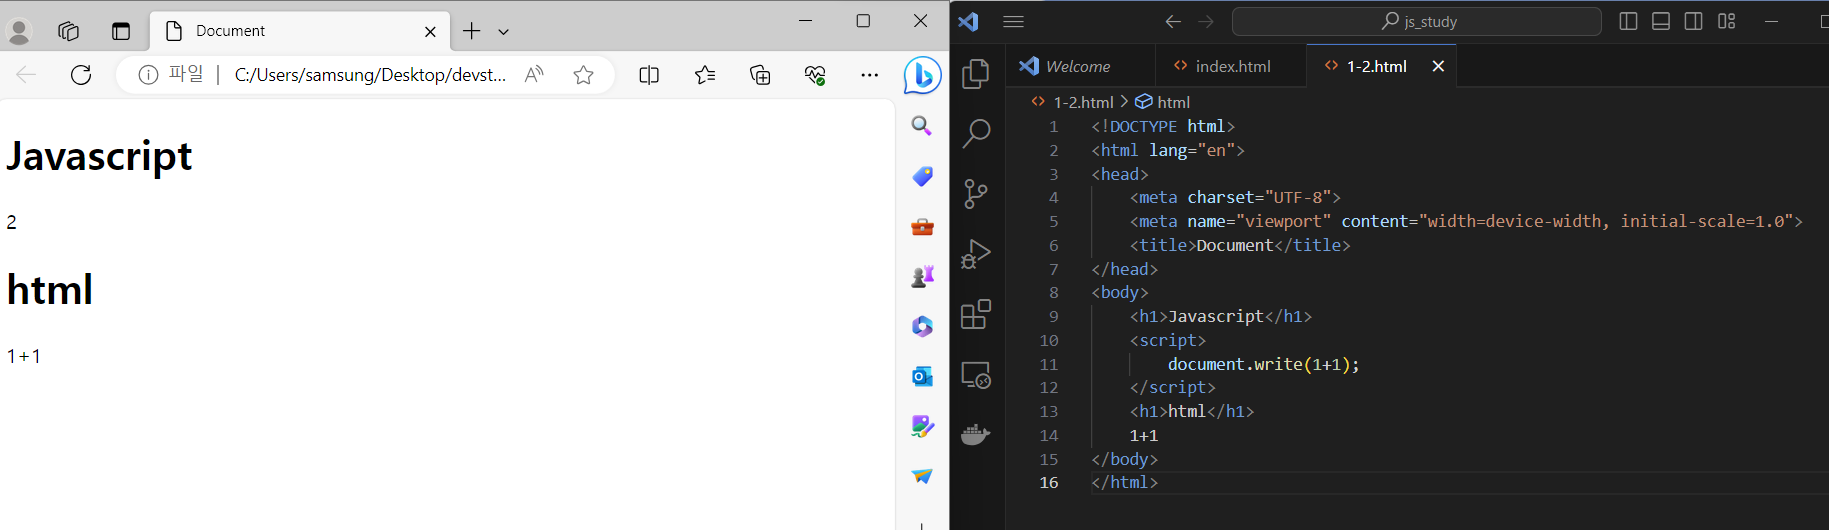Open Edge sidebar Outlook icon

[x=922, y=376]
